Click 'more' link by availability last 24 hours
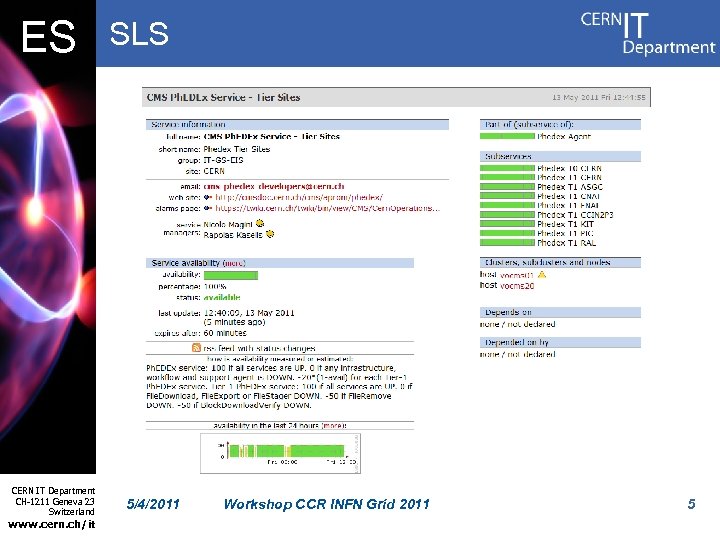This screenshot has height=540, width=720. pos(334,426)
